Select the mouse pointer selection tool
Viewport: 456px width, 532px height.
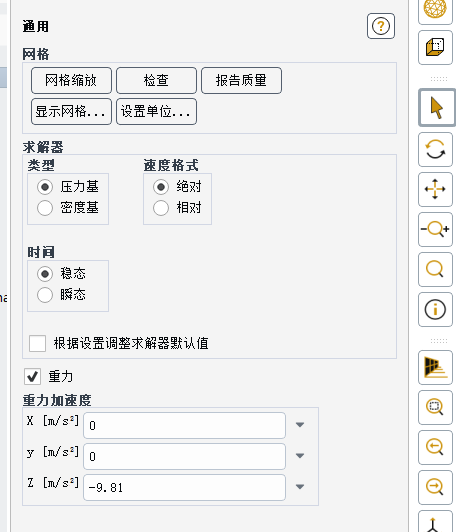click(x=436, y=108)
